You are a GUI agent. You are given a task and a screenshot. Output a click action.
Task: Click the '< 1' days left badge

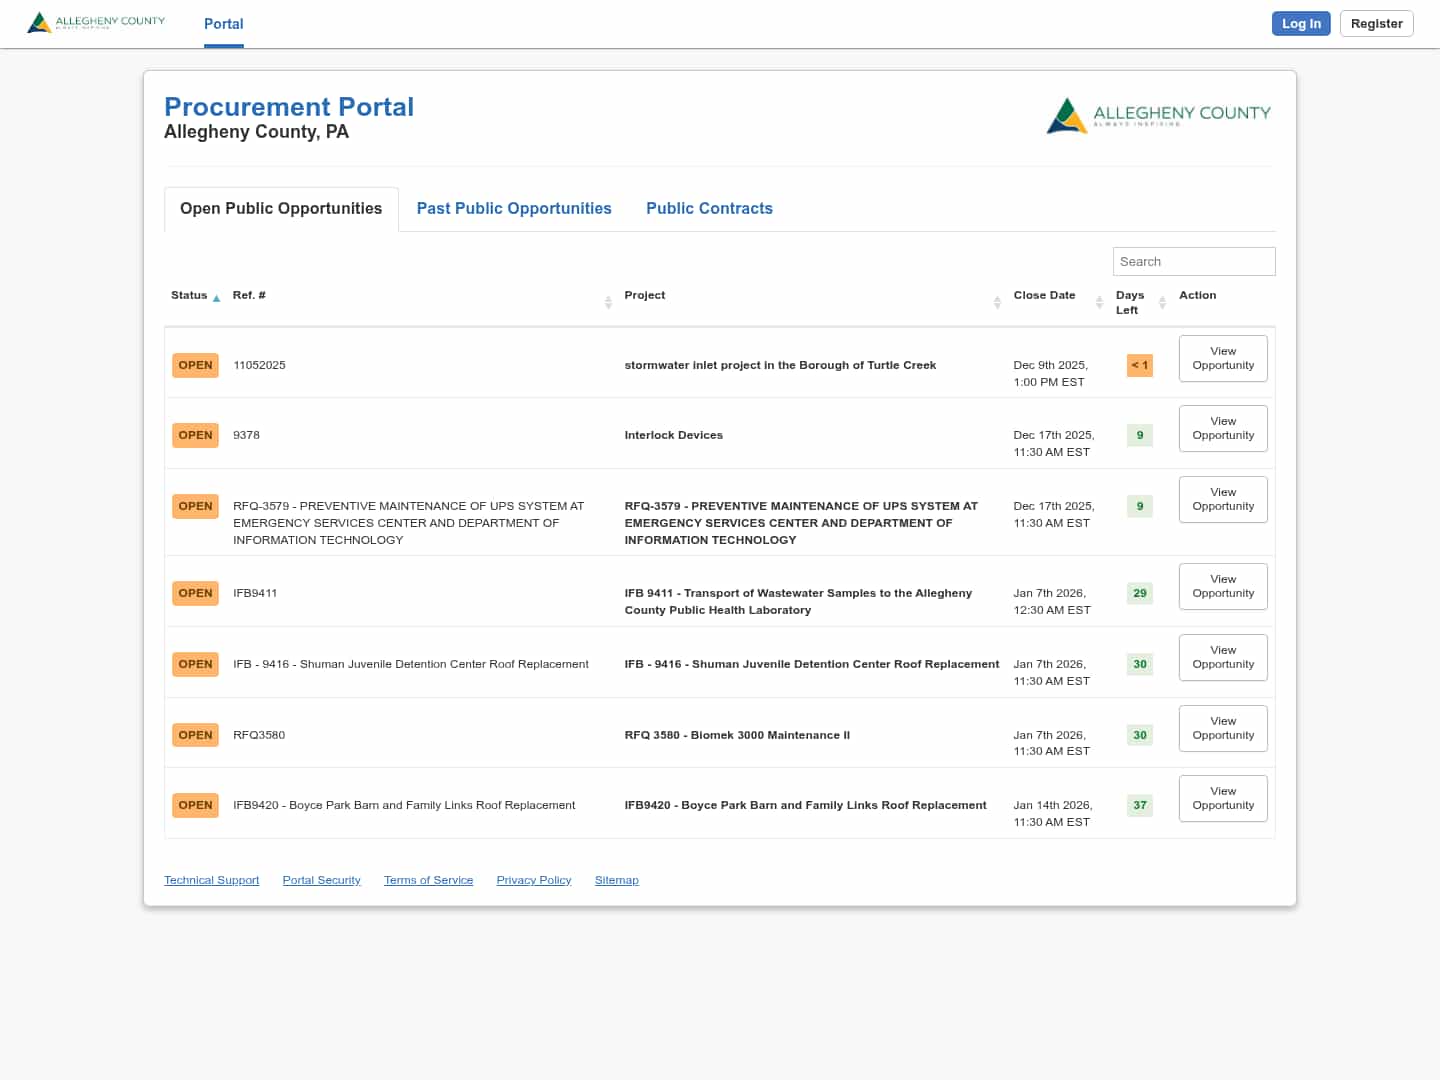coord(1139,366)
